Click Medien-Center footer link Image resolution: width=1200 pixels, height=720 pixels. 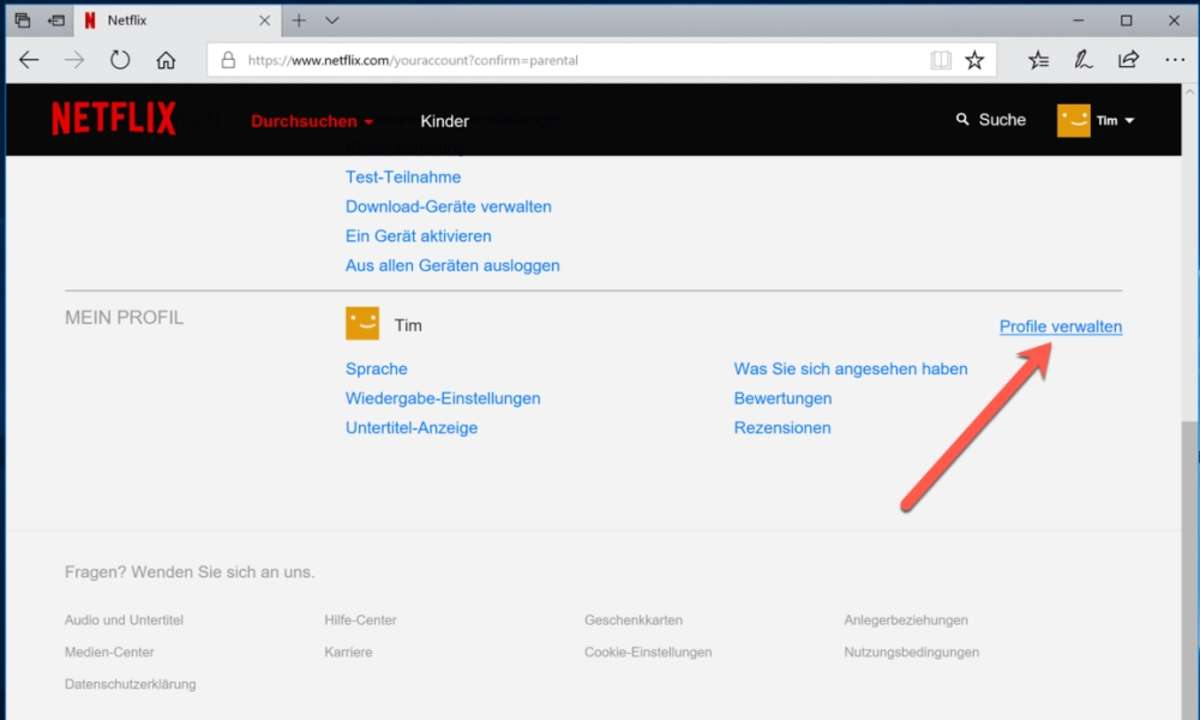coord(109,652)
